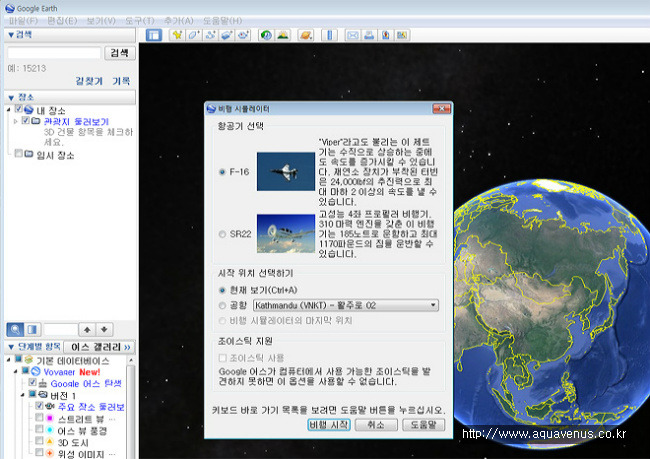650x459 pixels.
Task: Click the search text input field
Action: (x=54, y=53)
